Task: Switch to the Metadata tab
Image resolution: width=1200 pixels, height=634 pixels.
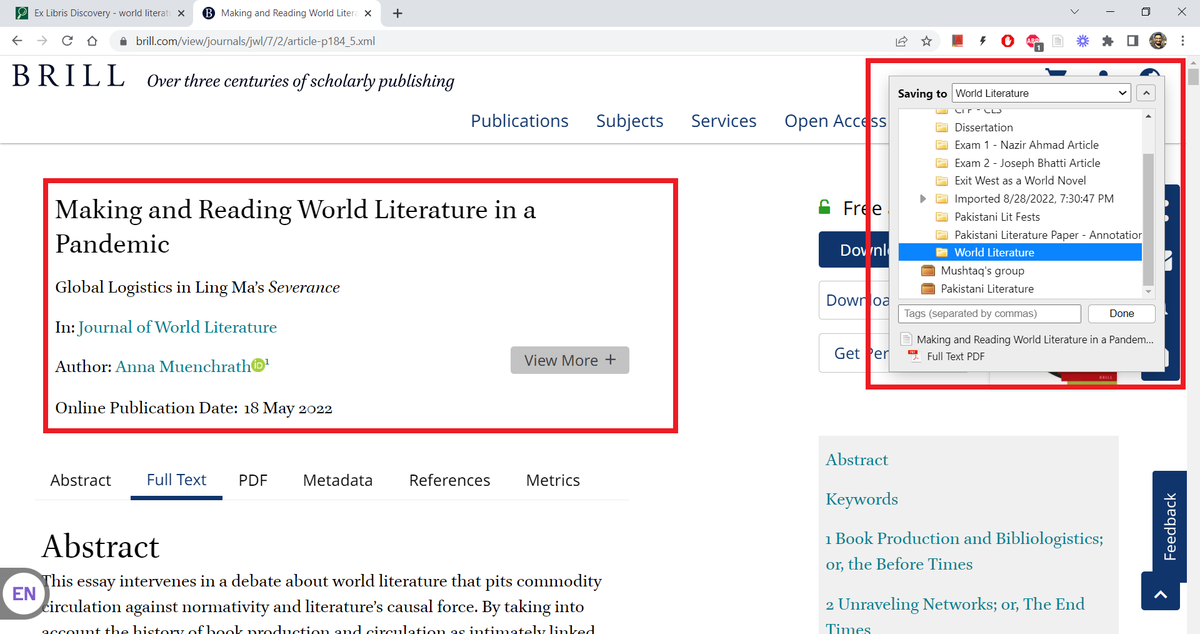Action: click(338, 480)
